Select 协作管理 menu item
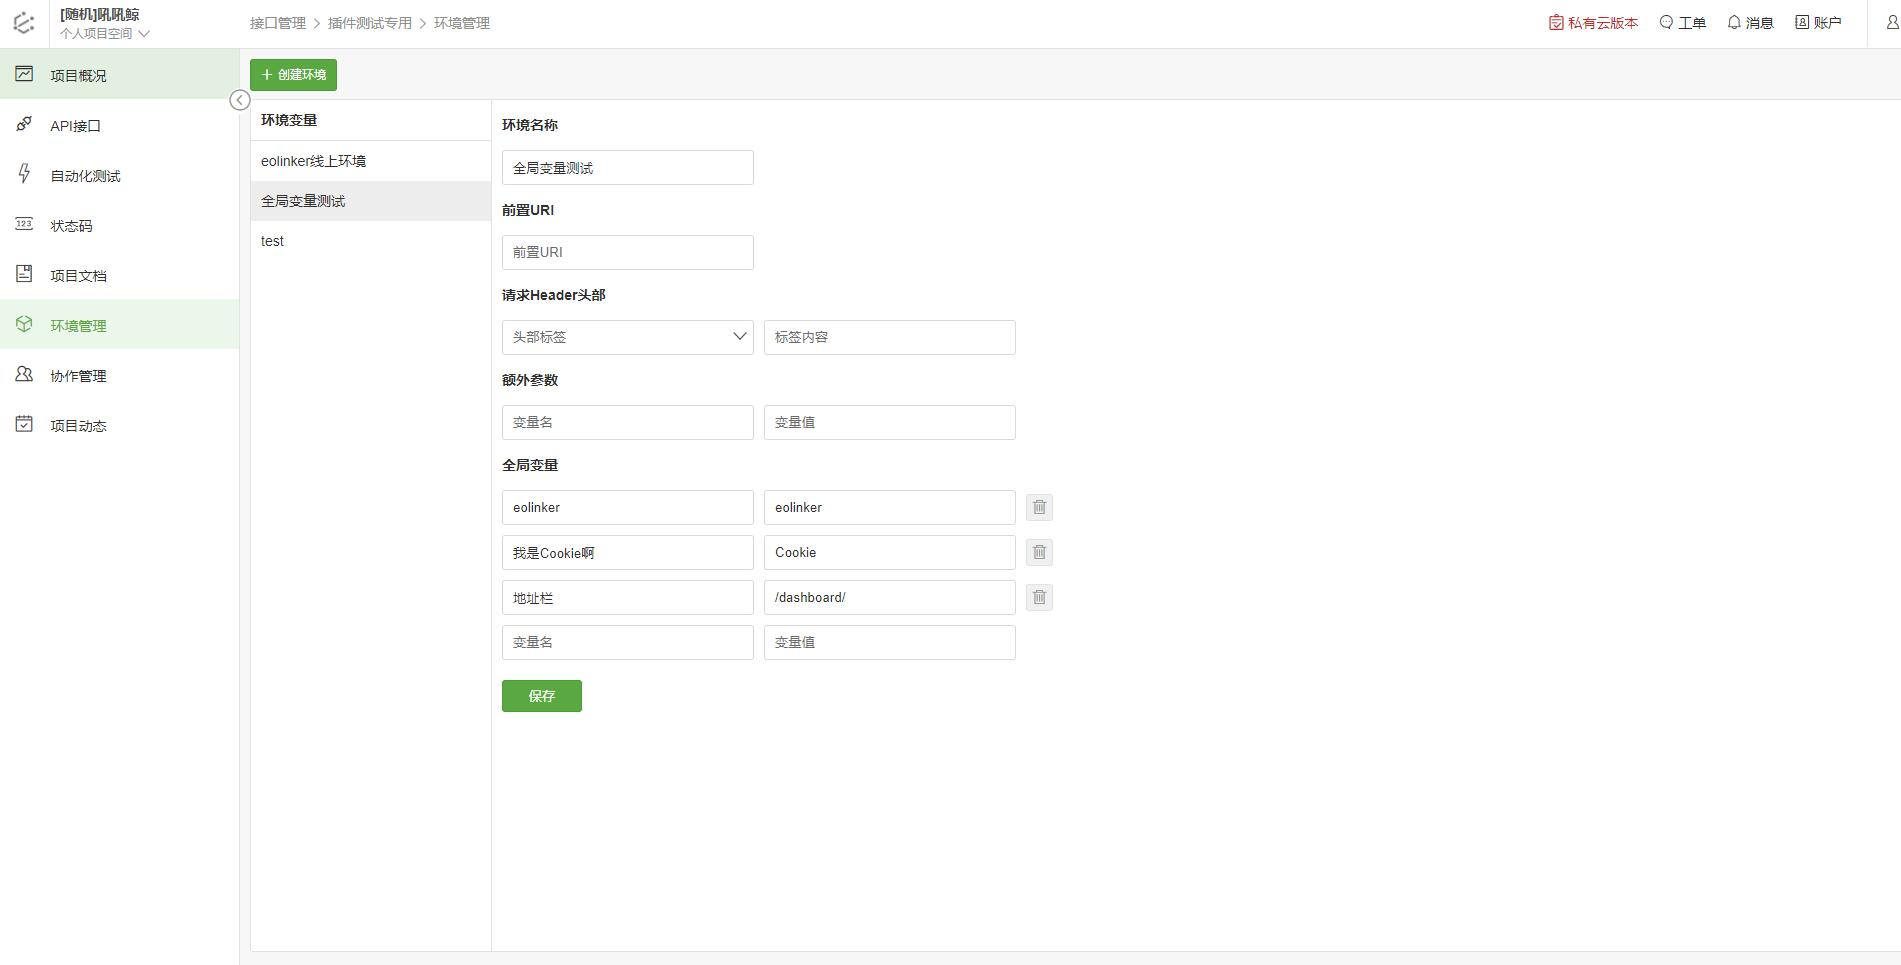The height and width of the screenshot is (965, 1901). tap(120, 375)
